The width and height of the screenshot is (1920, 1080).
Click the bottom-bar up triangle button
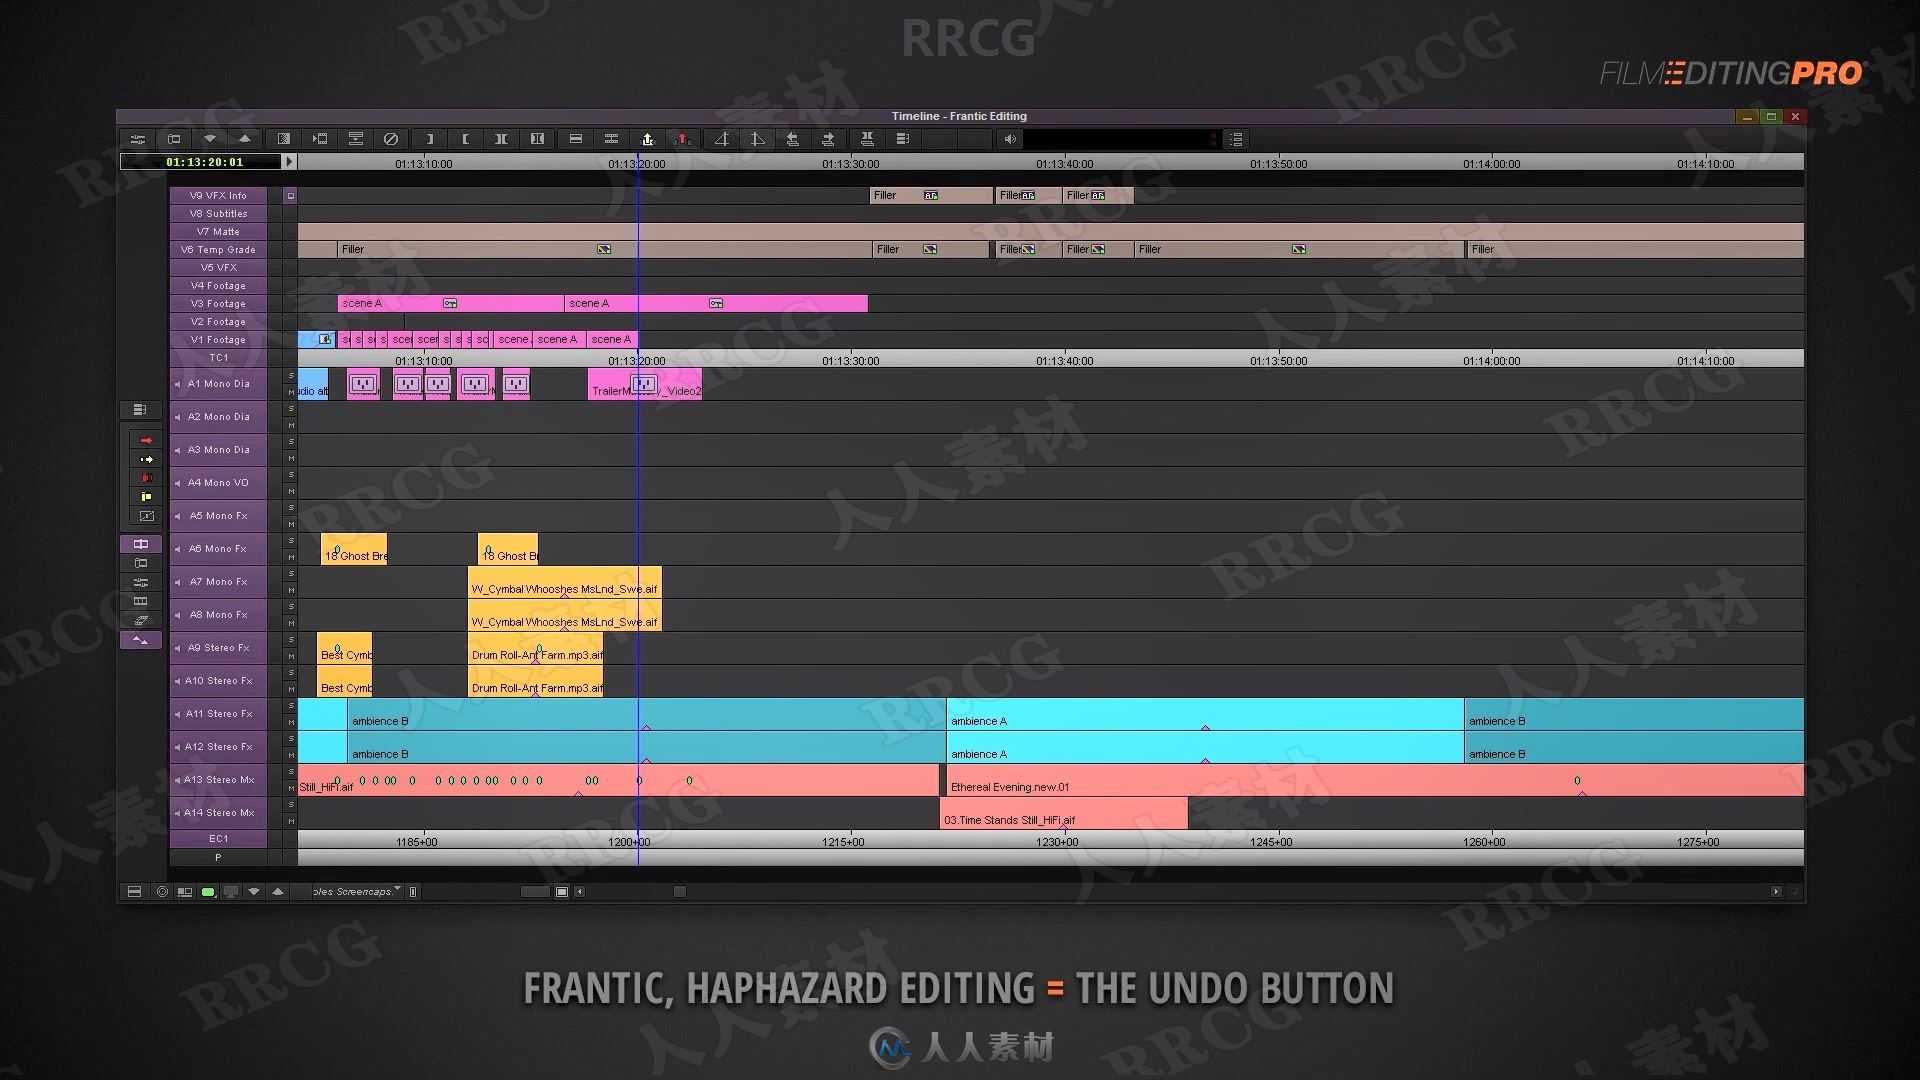(x=278, y=891)
